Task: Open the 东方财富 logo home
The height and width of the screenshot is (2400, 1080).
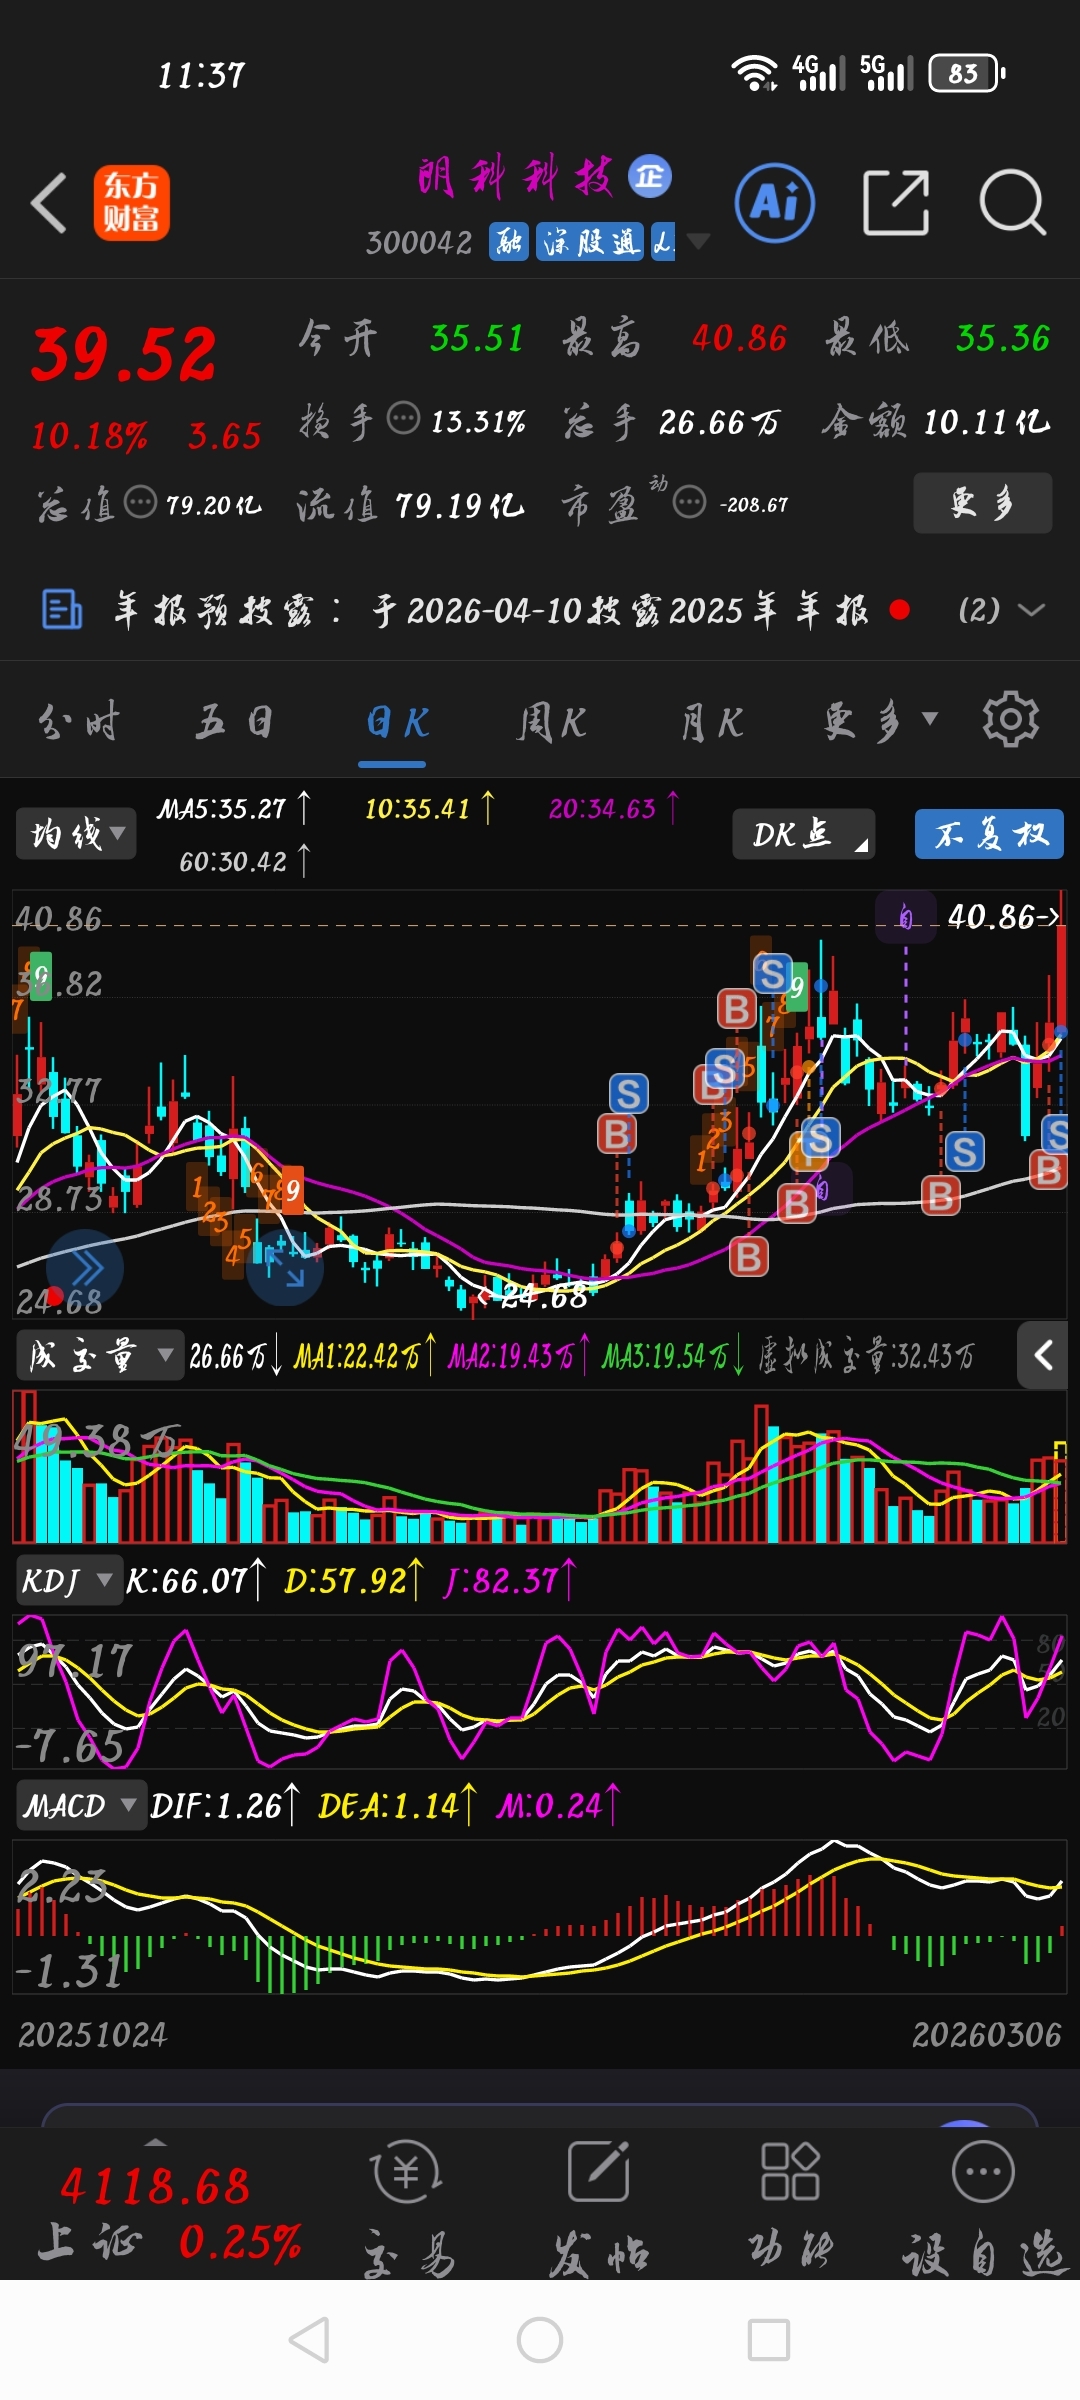Action: tap(131, 203)
